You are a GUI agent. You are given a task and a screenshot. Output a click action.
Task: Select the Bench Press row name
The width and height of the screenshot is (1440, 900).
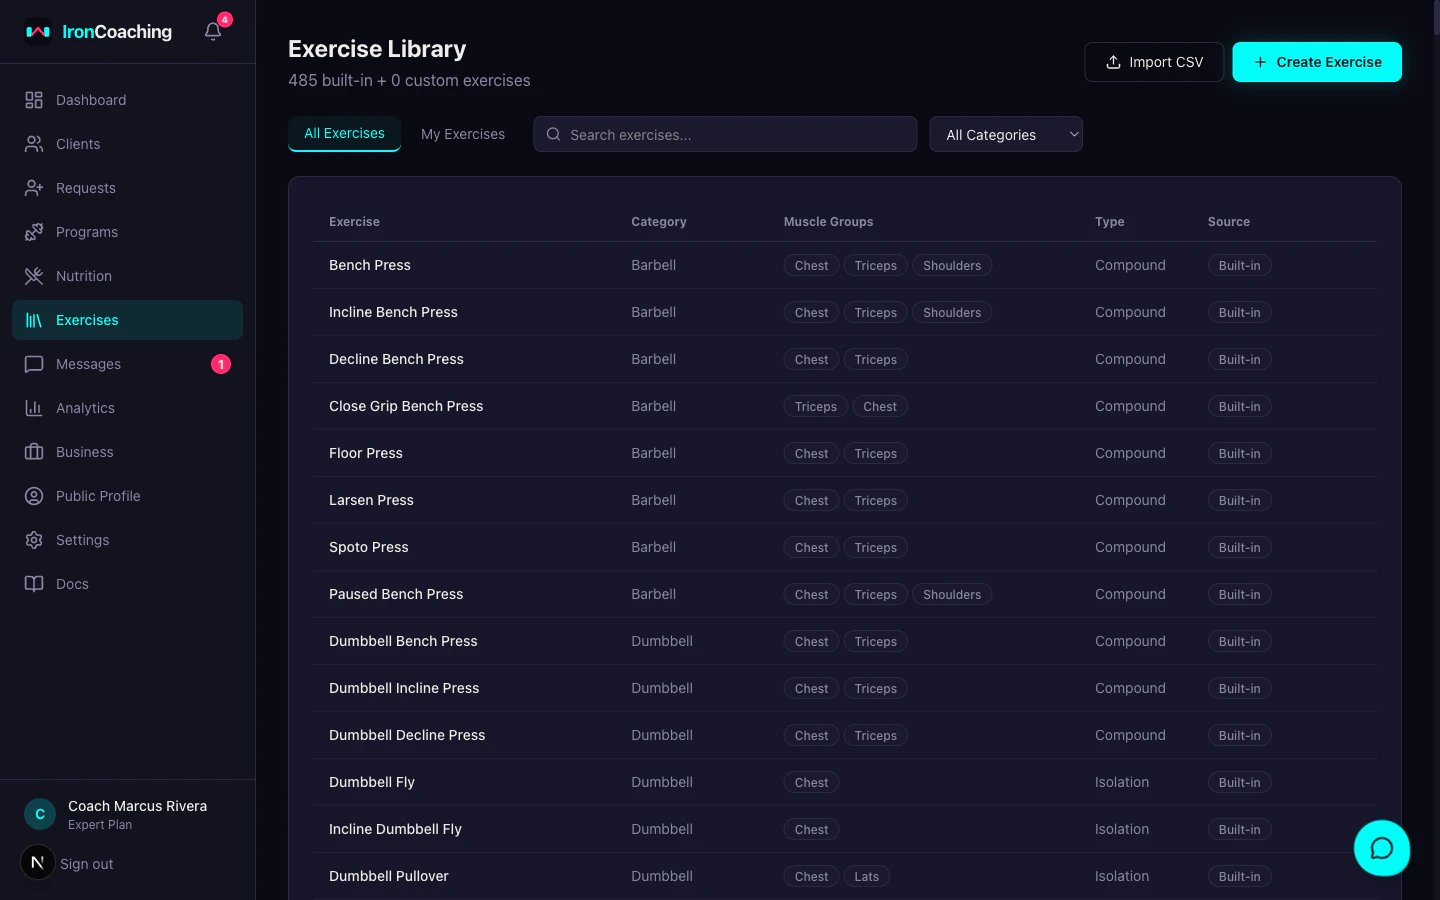click(370, 265)
